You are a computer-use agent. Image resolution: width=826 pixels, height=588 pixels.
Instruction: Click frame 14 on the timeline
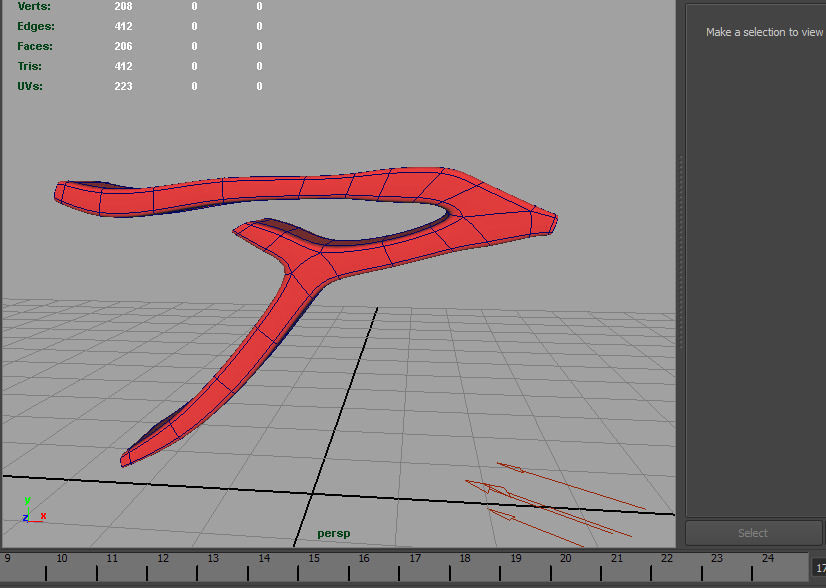pos(263,557)
